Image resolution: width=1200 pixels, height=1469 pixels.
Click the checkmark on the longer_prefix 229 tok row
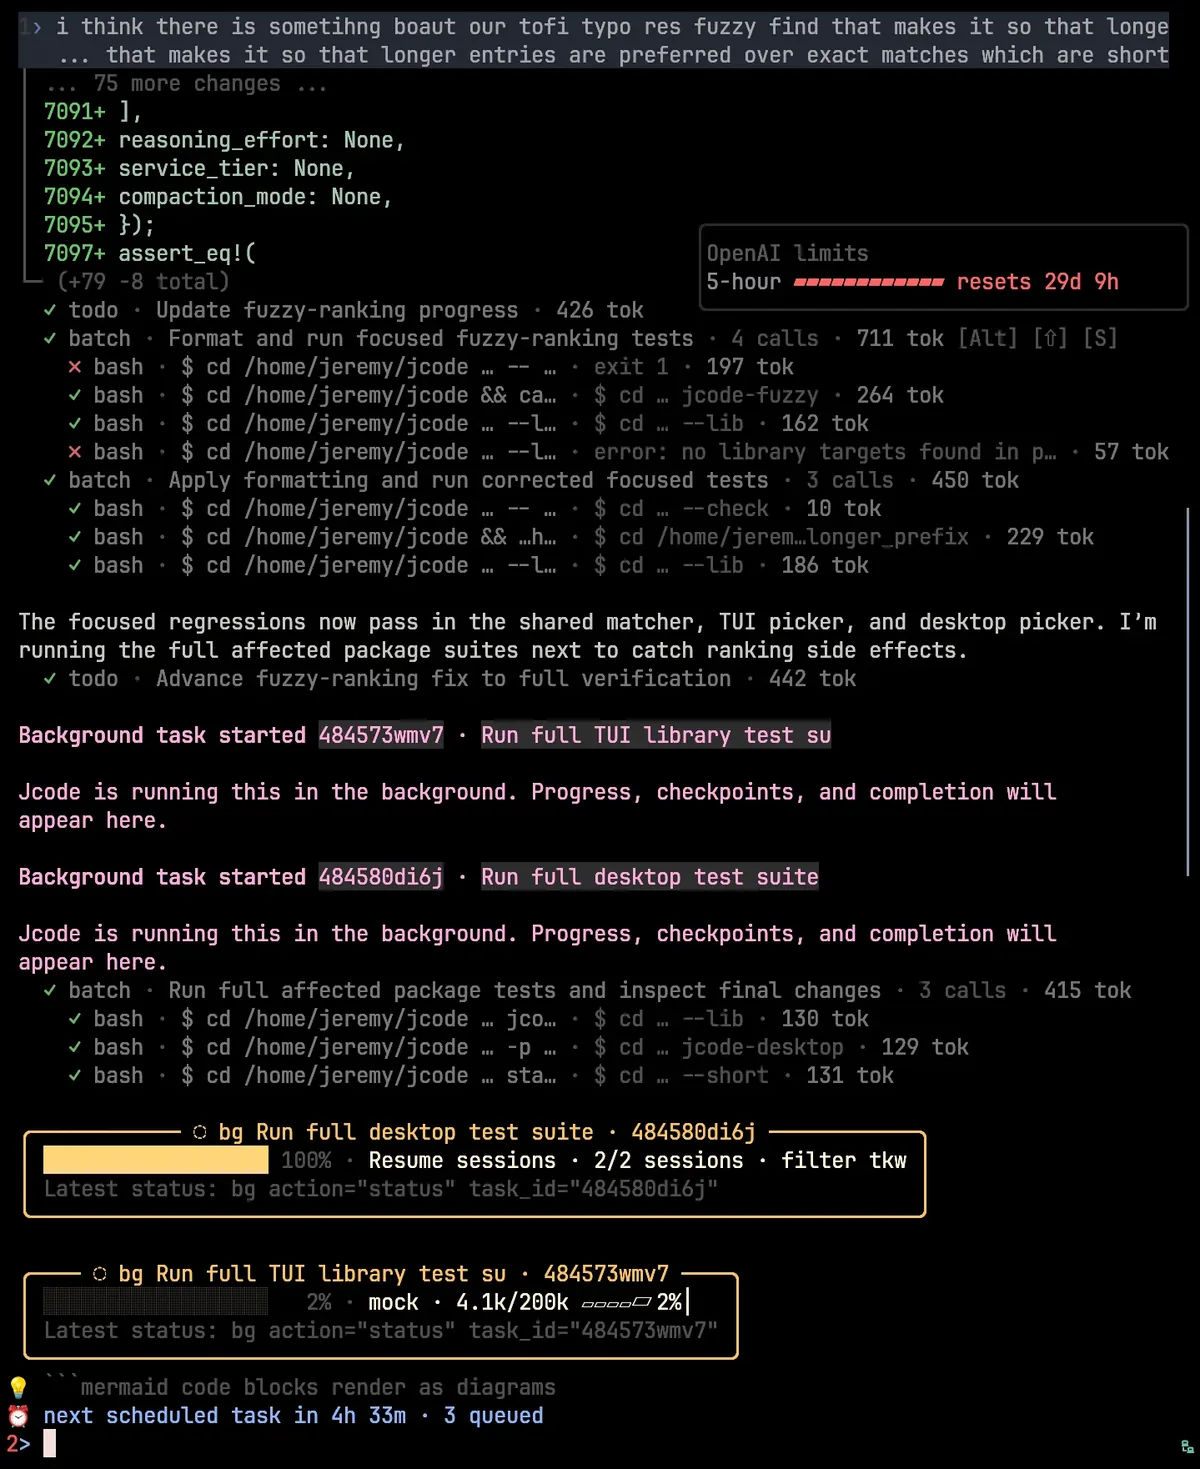[75, 537]
